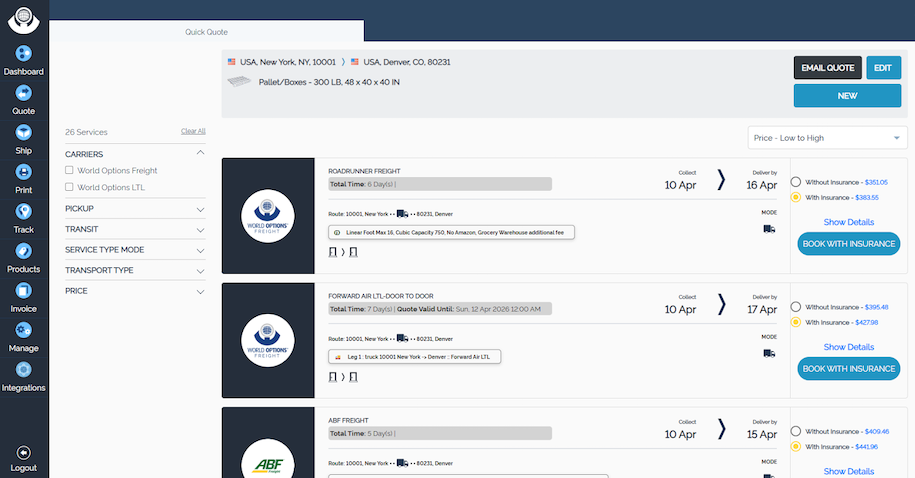Click the Logout arrow icon

pyautogui.click(x=24, y=453)
